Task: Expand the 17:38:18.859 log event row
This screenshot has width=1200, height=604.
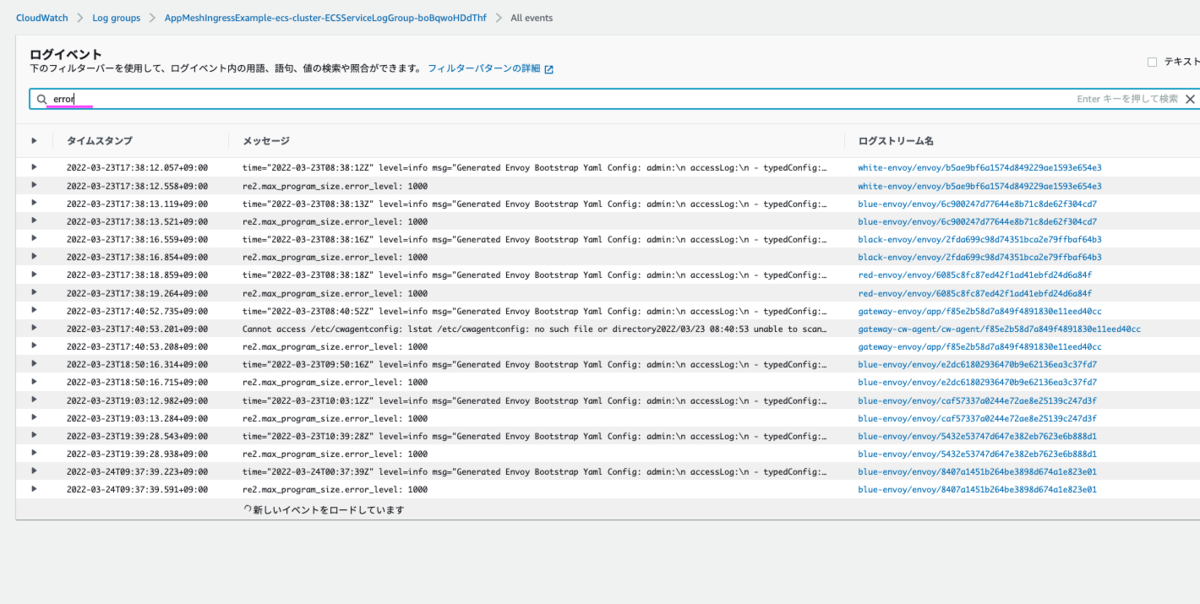Action: point(34,274)
